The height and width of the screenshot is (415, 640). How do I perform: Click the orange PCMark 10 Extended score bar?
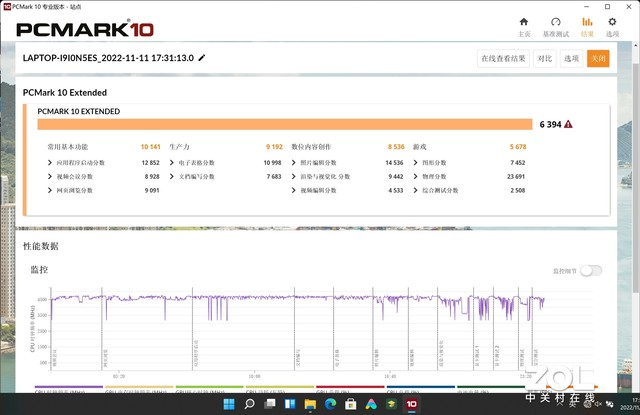pyautogui.click(x=285, y=124)
